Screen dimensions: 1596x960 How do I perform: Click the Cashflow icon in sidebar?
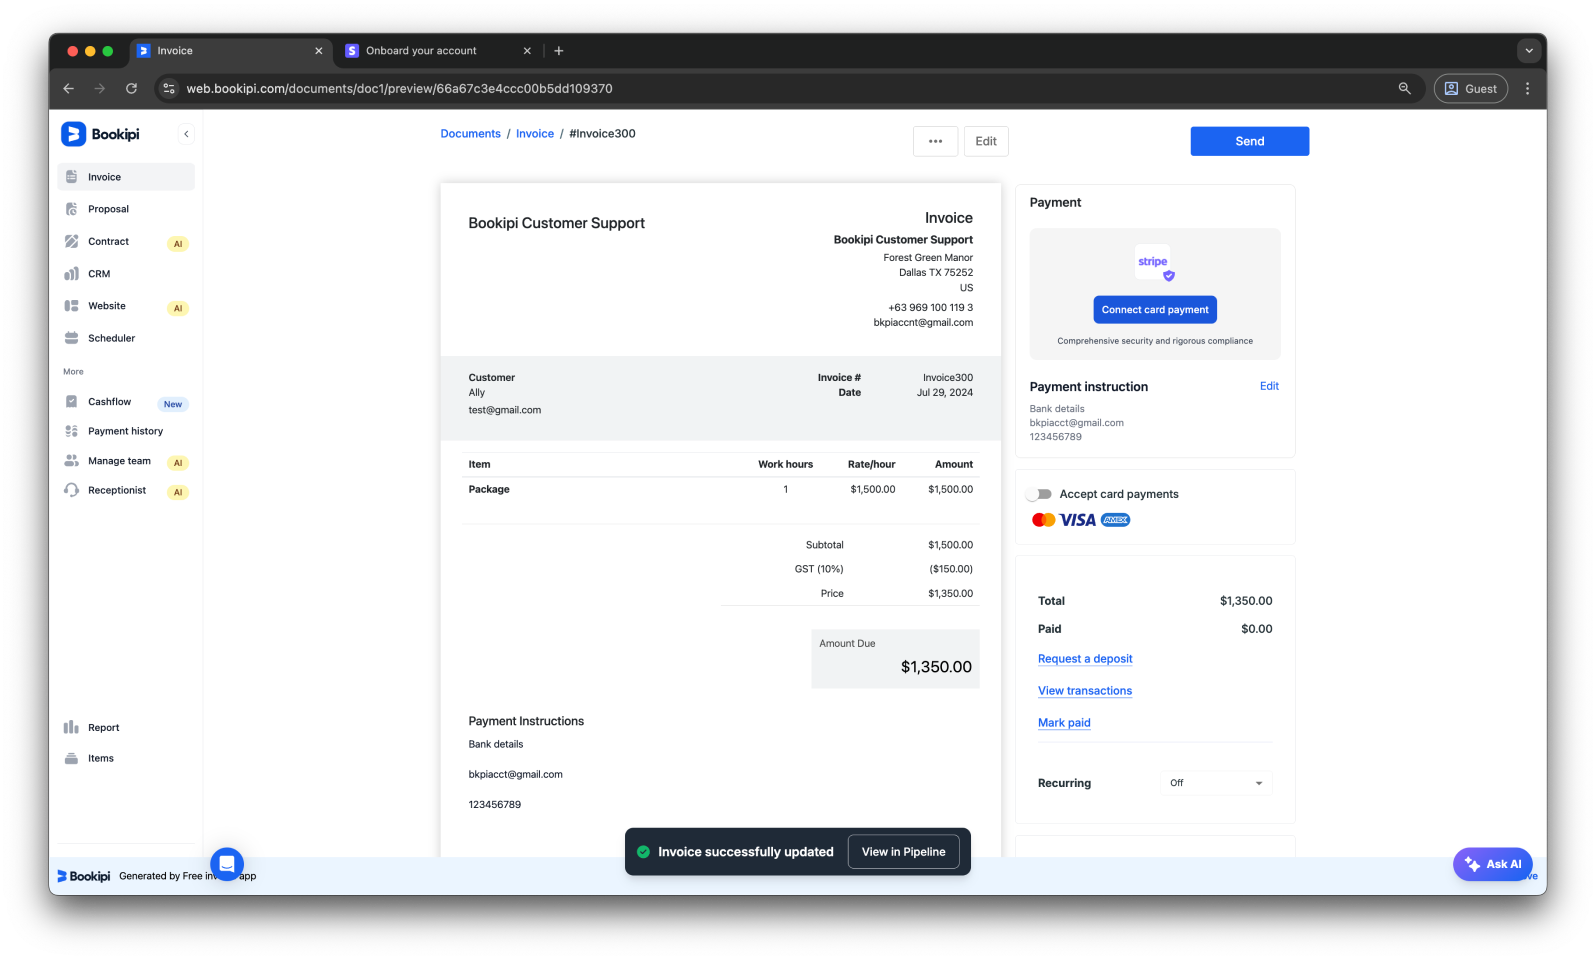71,402
